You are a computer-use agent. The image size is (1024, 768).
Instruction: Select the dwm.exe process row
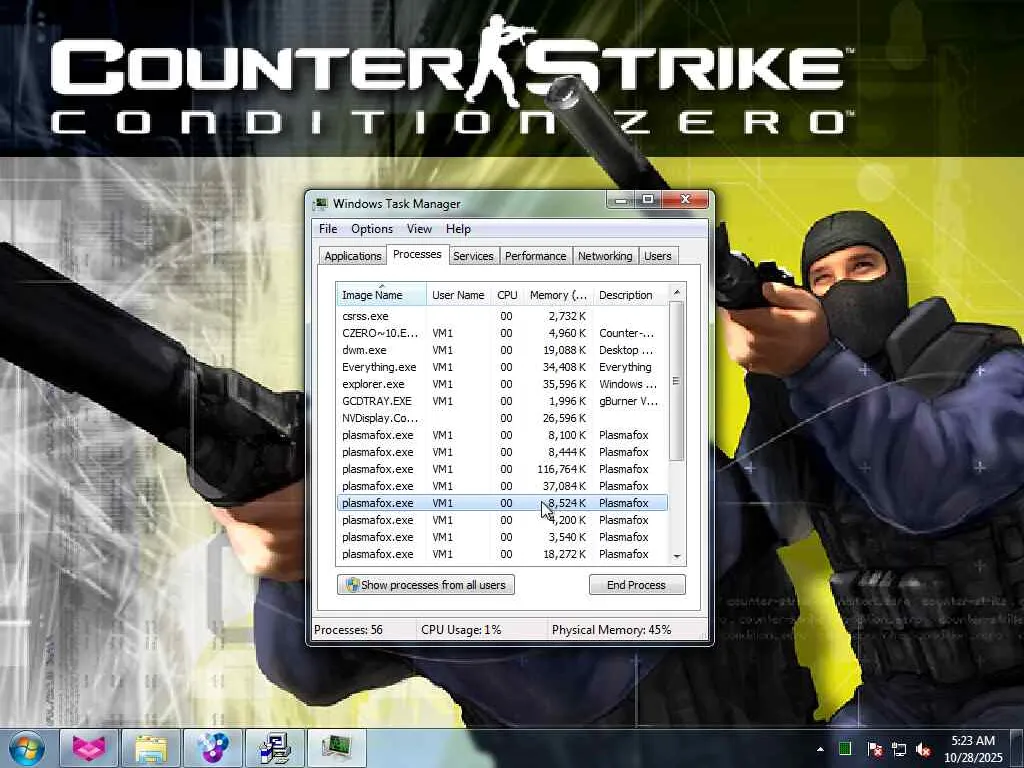click(502, 350)
